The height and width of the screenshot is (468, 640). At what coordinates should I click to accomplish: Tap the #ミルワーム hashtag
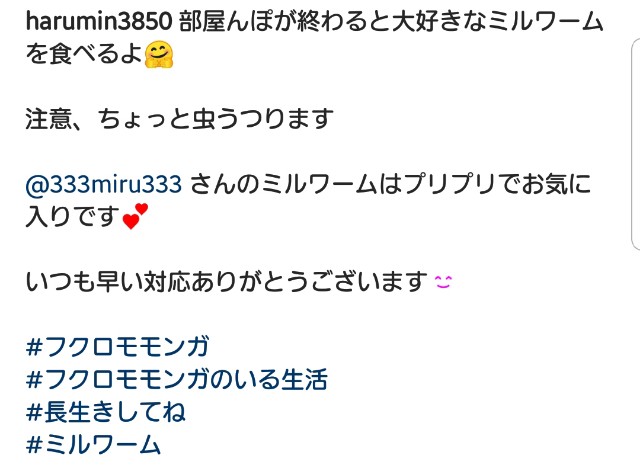click(93, 444)
